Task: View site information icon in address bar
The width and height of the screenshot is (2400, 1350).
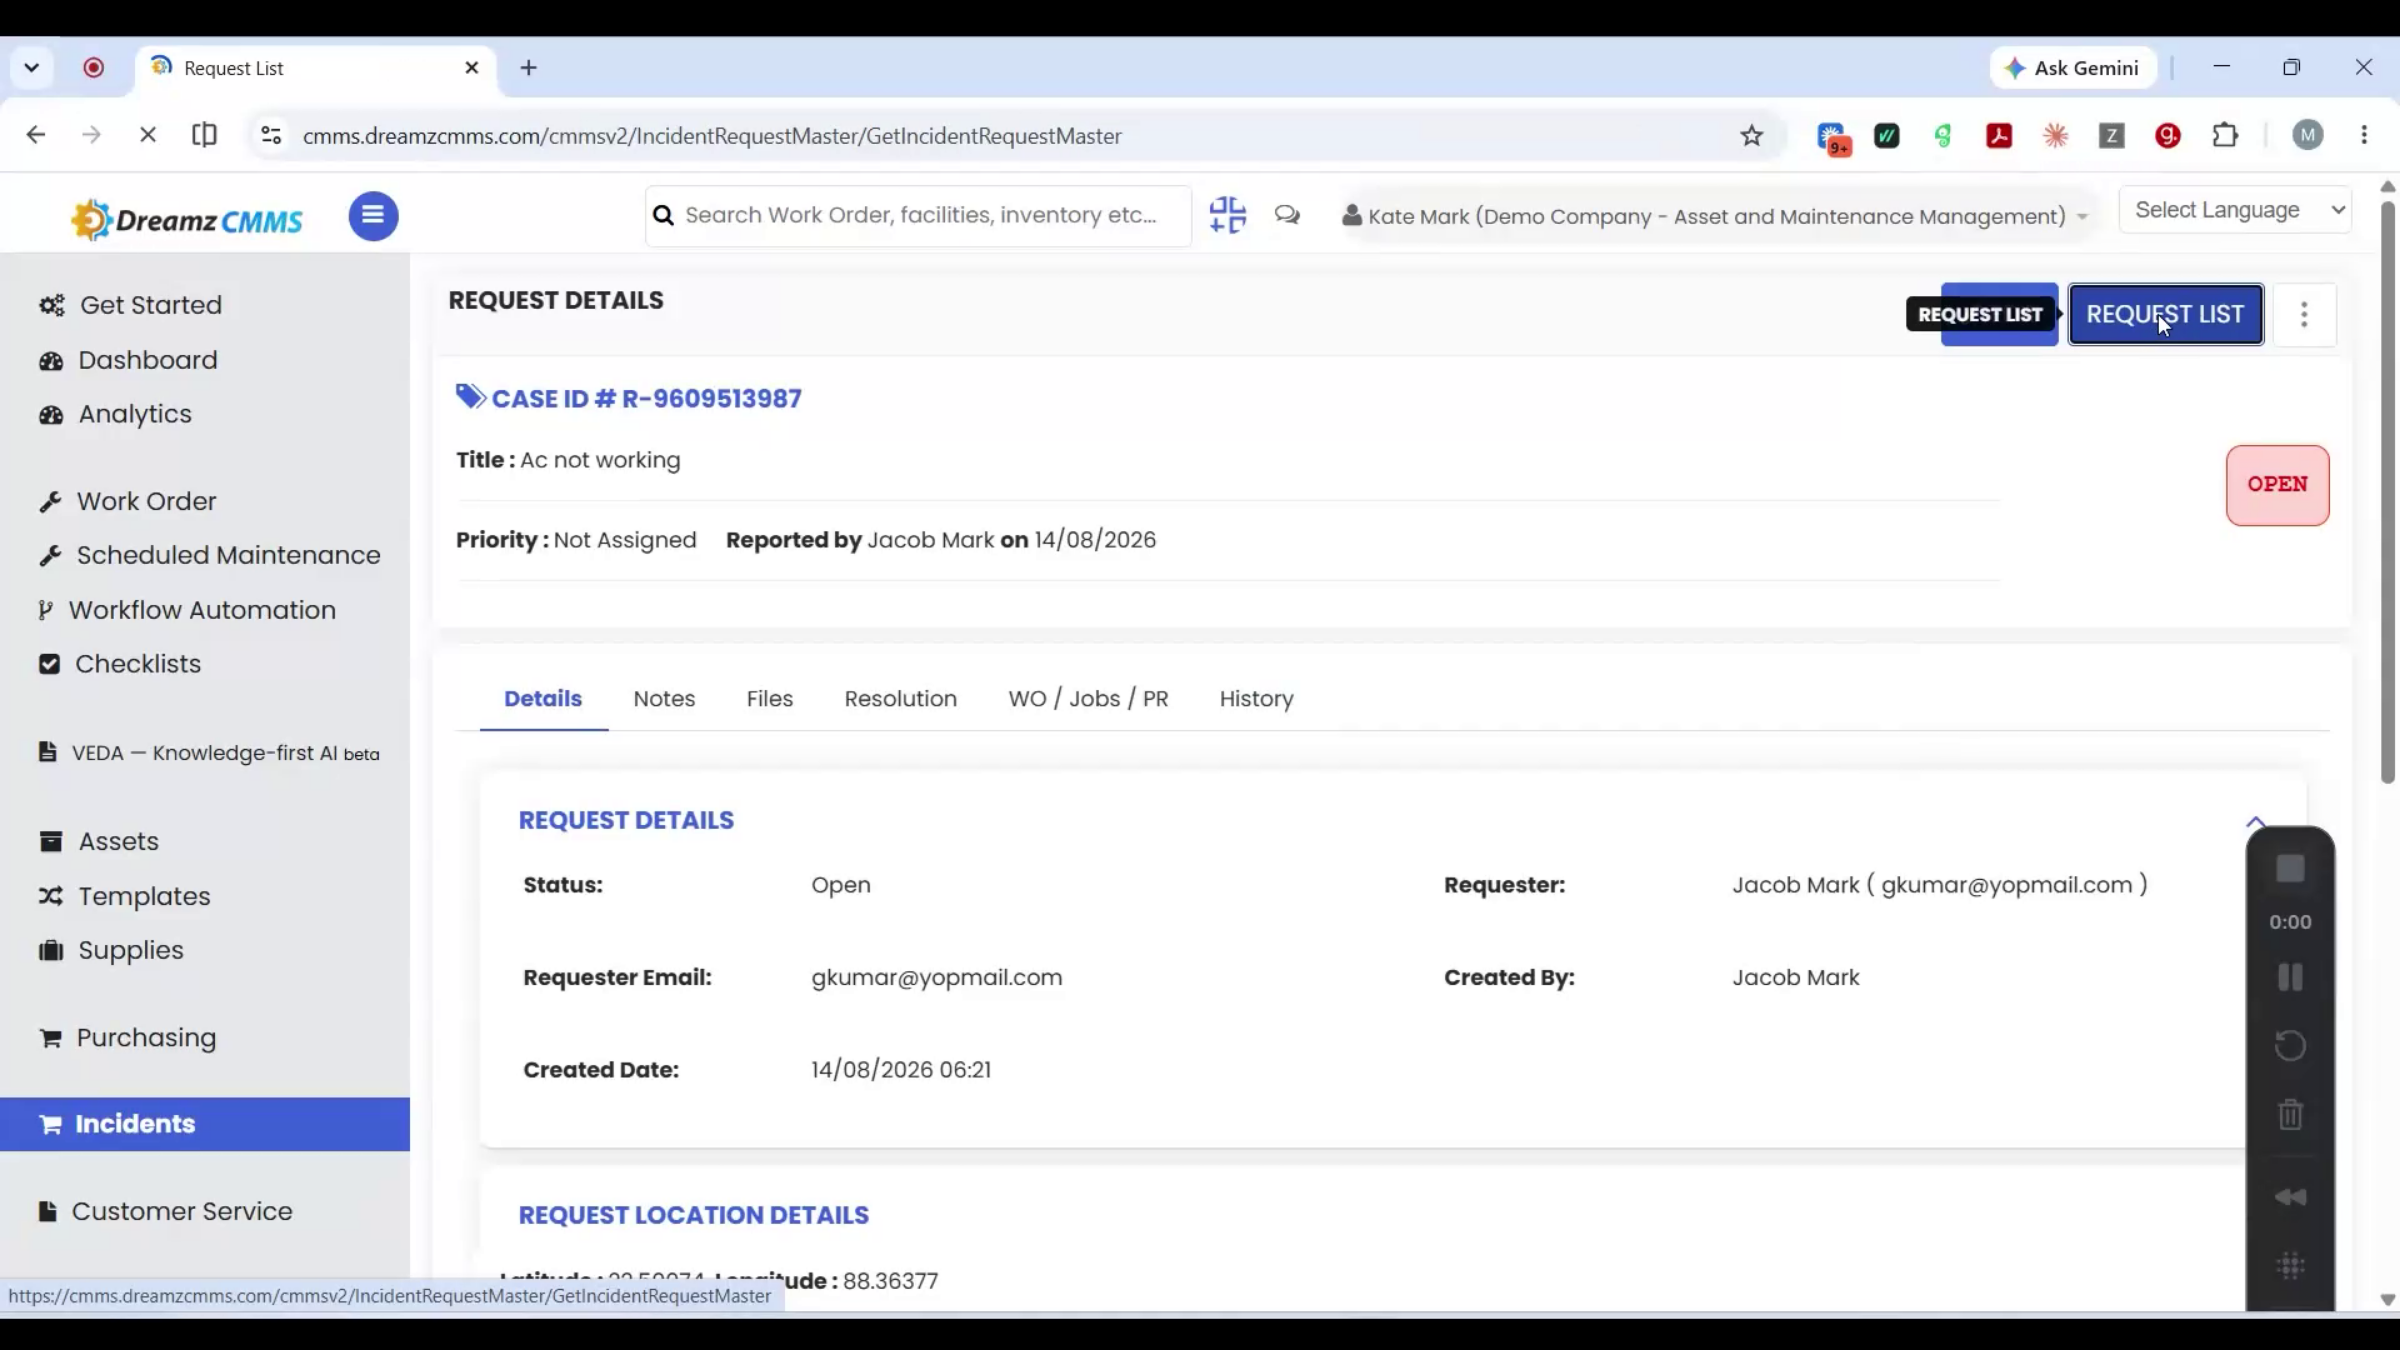Action: coord(270,135)
